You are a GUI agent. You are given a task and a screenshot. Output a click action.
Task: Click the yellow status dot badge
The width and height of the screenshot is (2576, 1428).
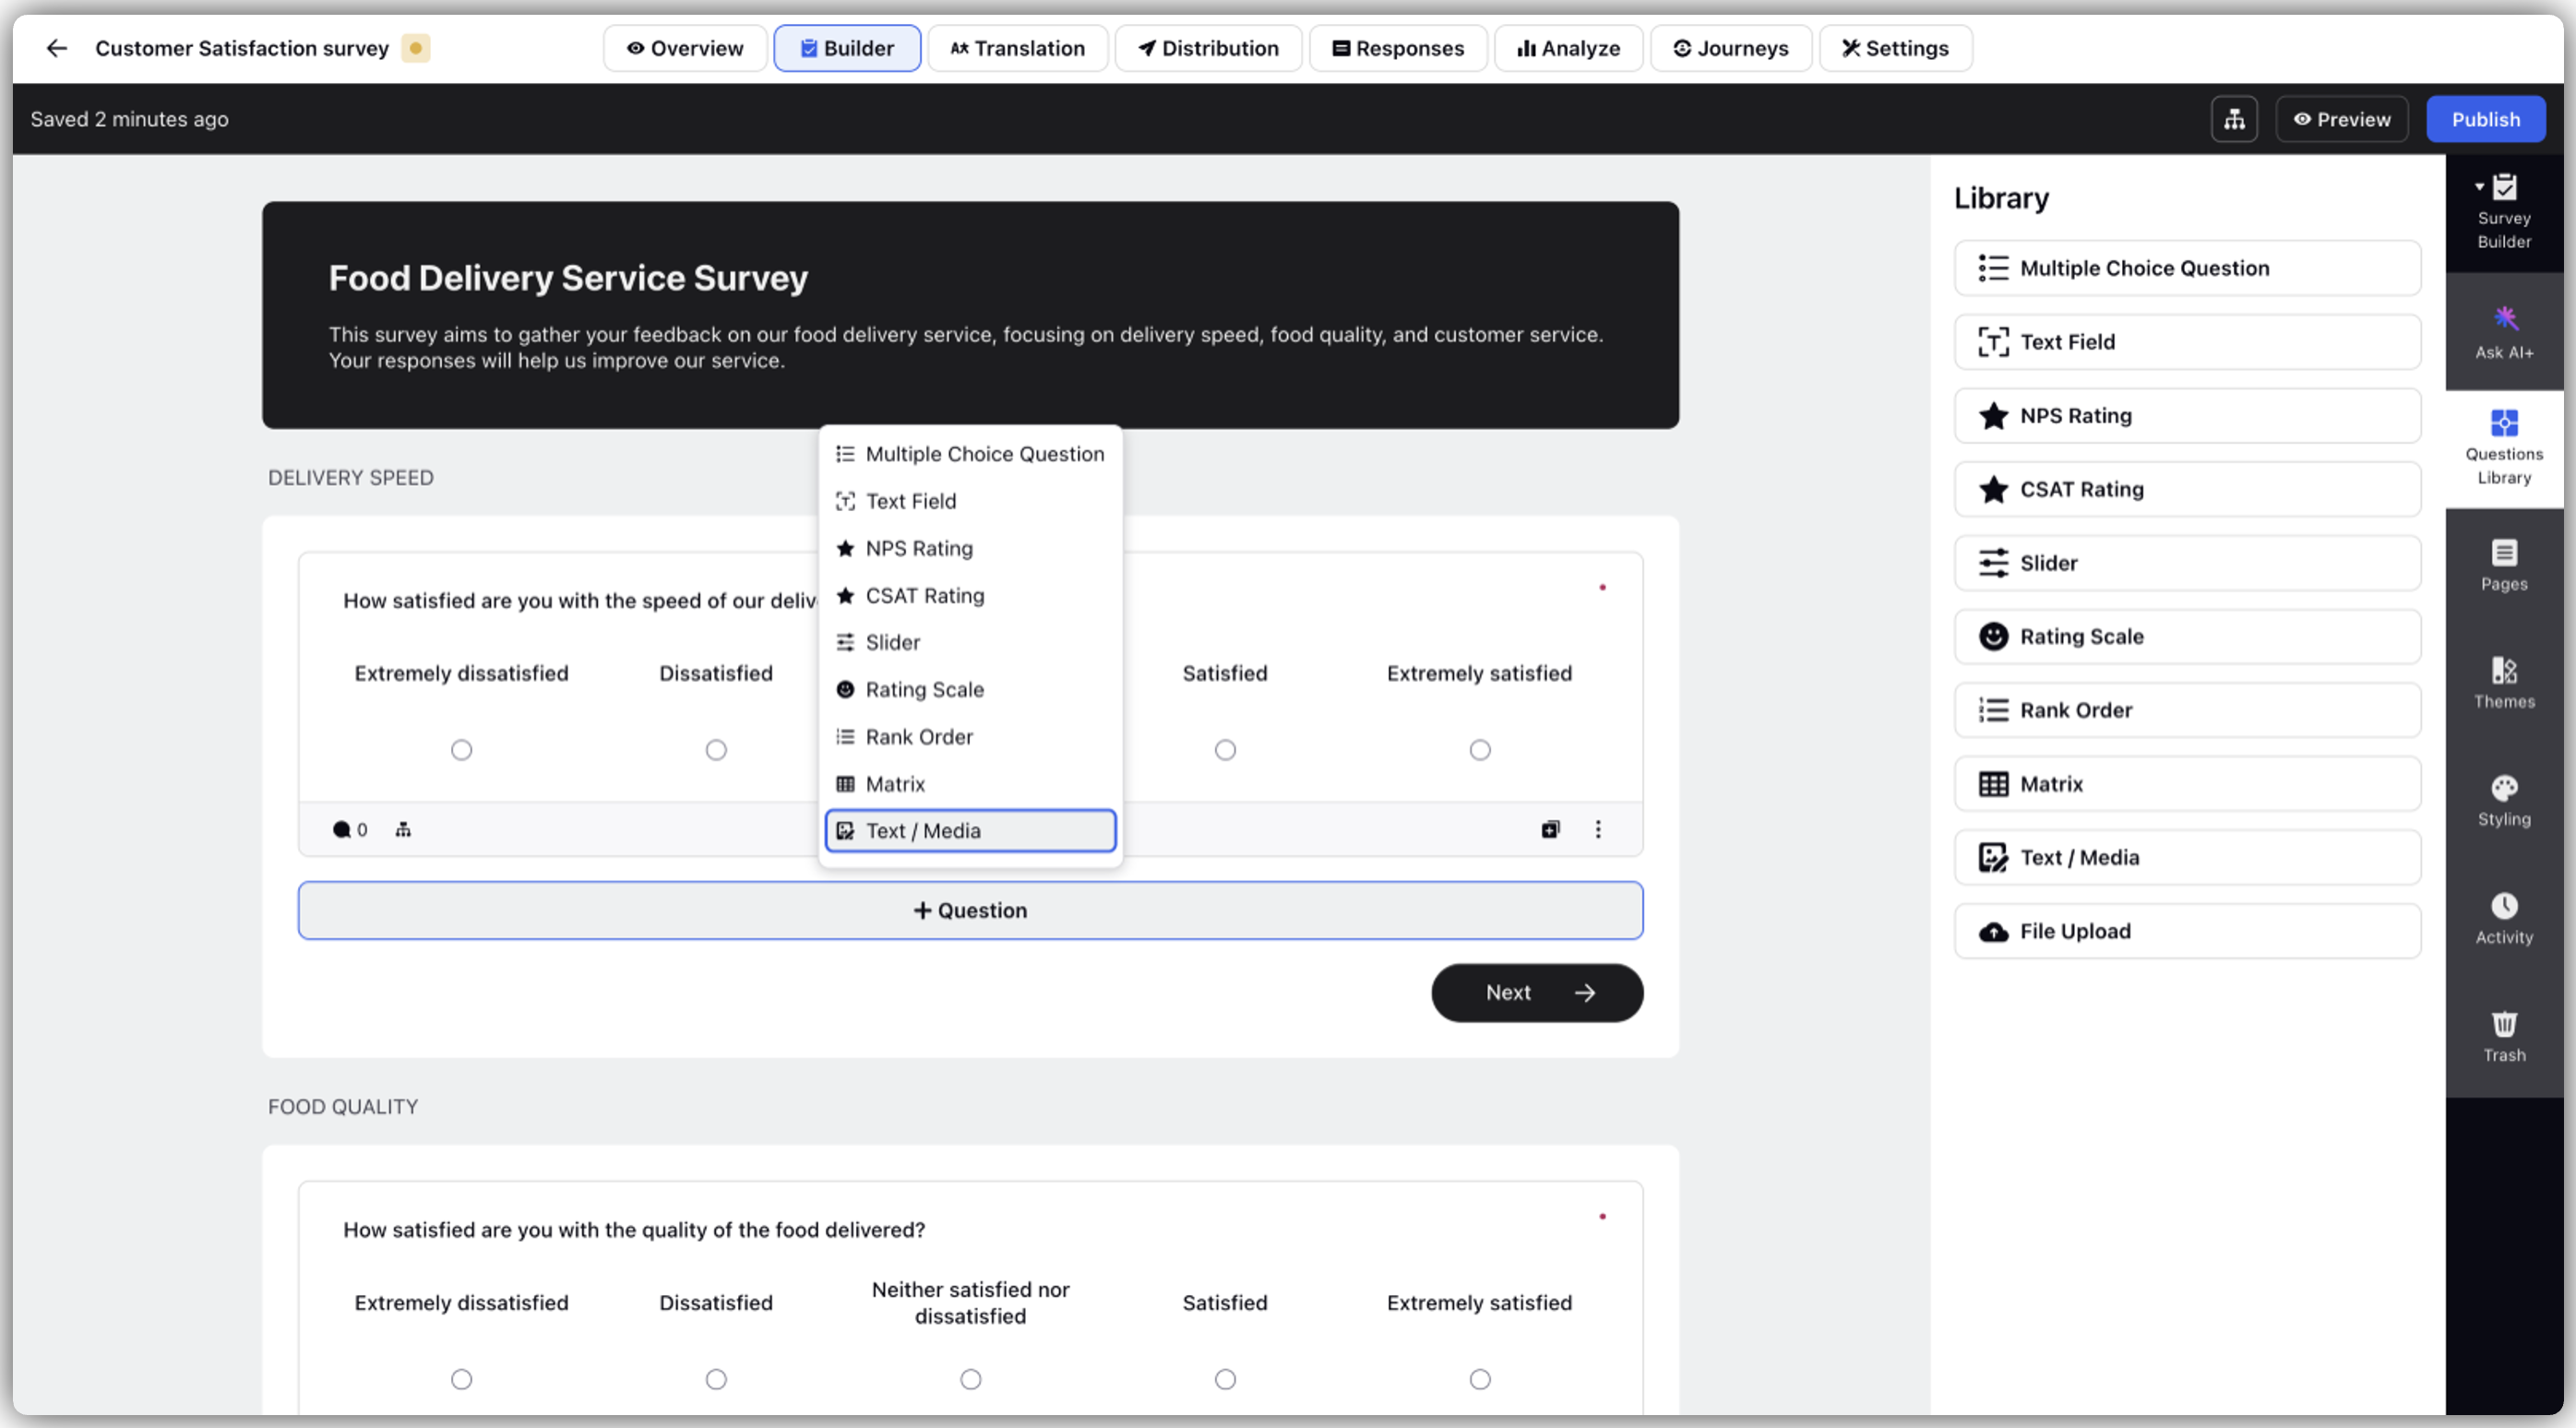point(415,48)
